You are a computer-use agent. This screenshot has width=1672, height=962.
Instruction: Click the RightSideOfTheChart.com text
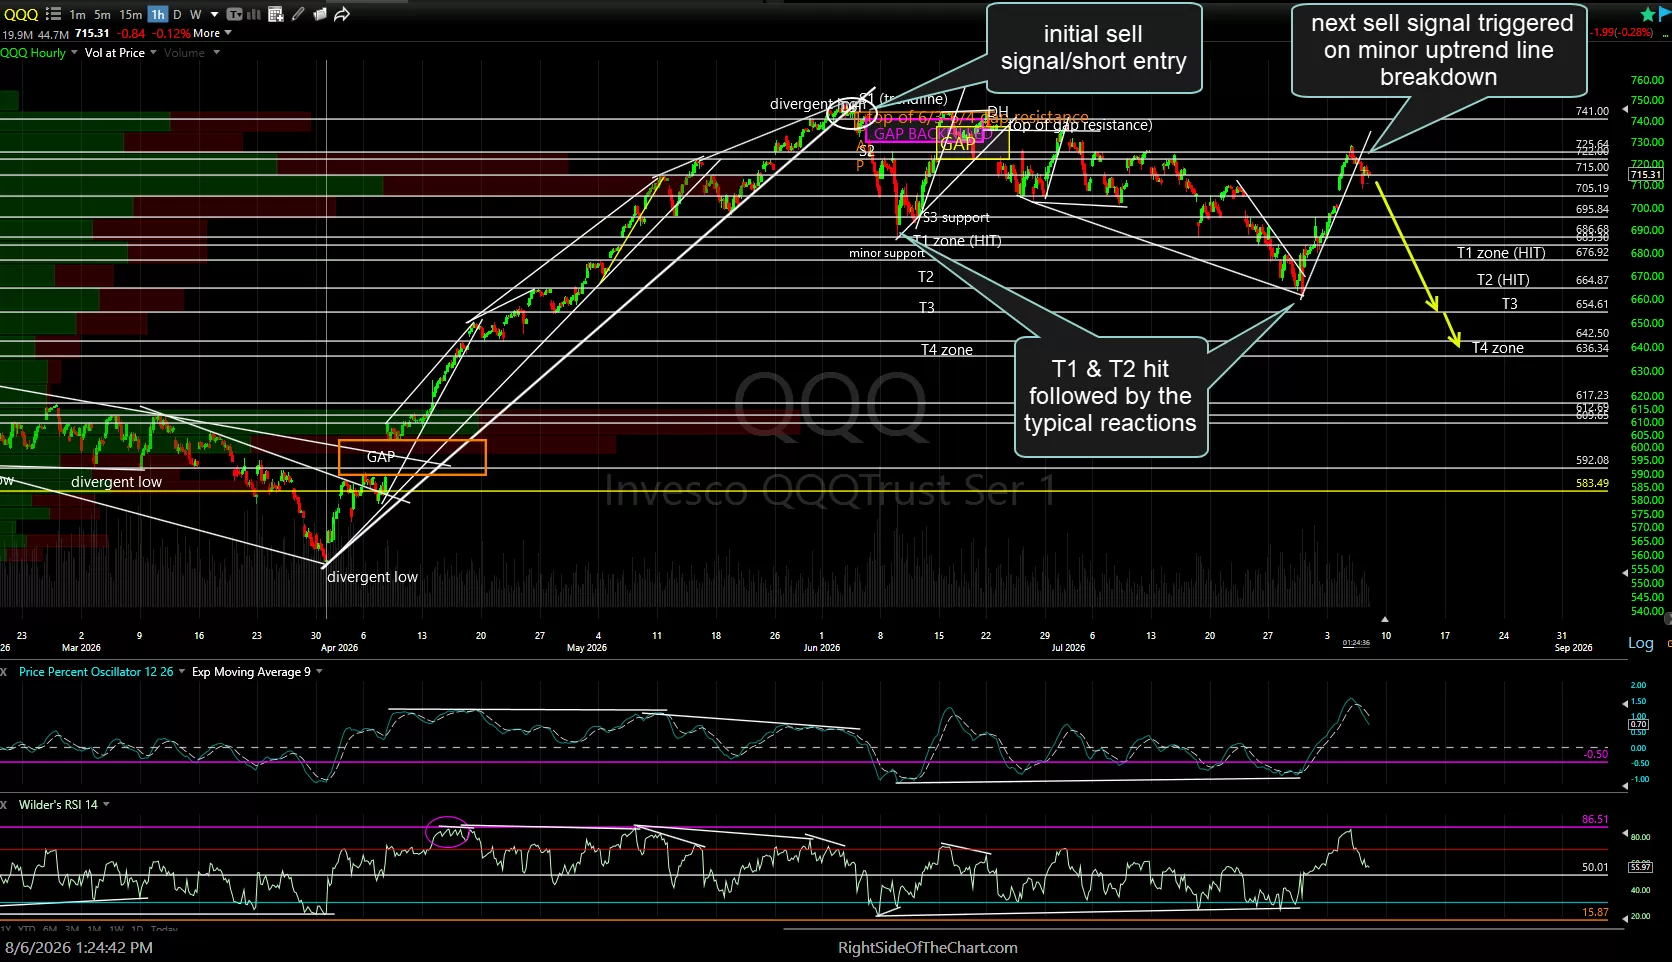928,948
